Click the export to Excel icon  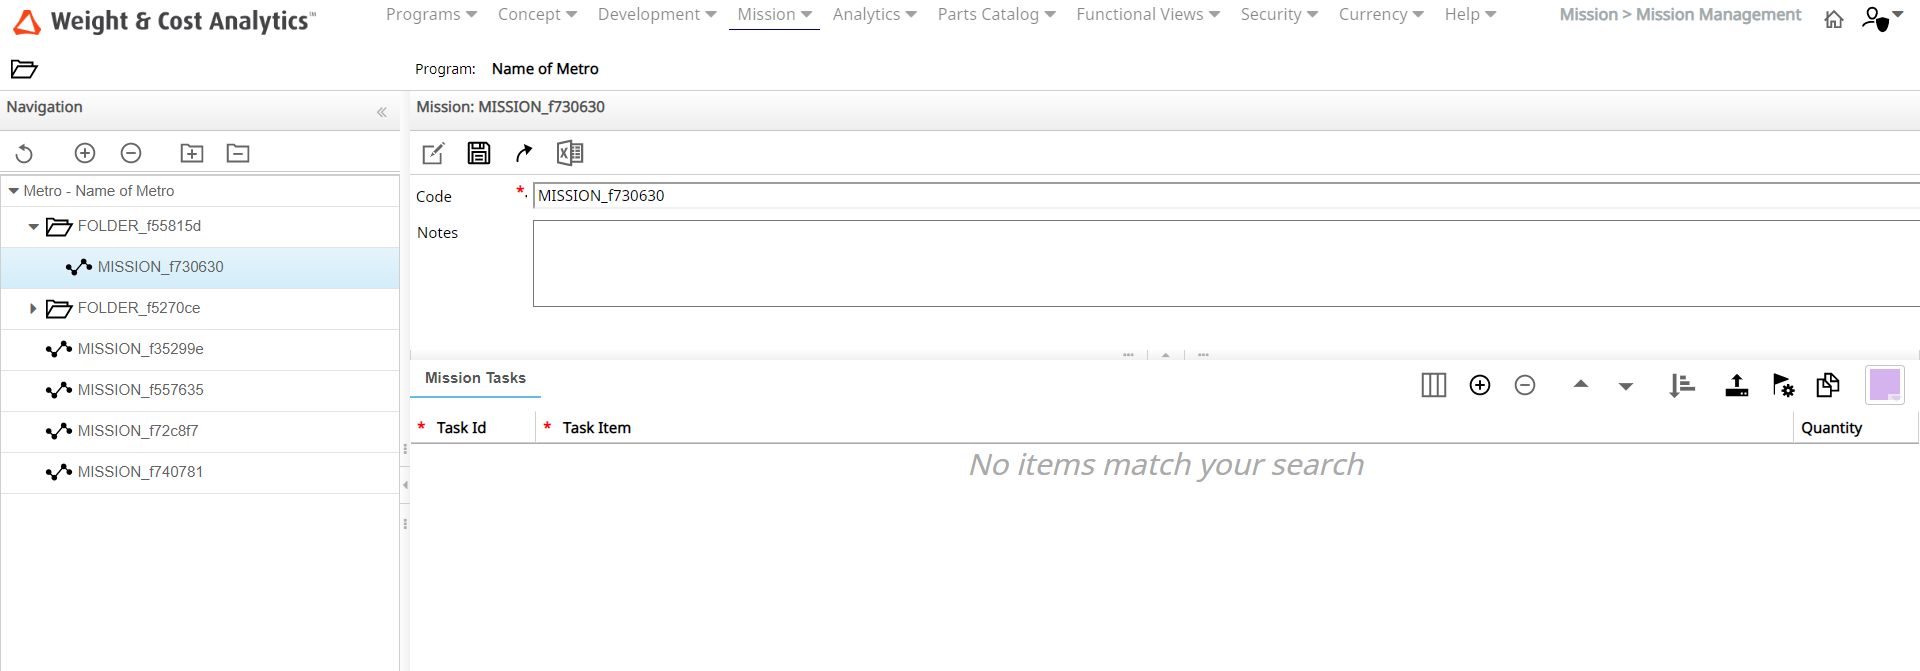pyautogui.click(x=569, y=153)
